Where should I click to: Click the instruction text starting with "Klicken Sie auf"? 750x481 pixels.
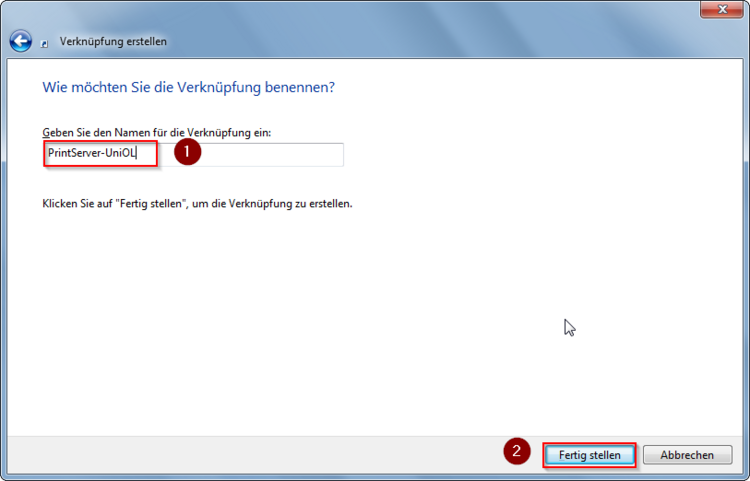click(x=197, y=204)
